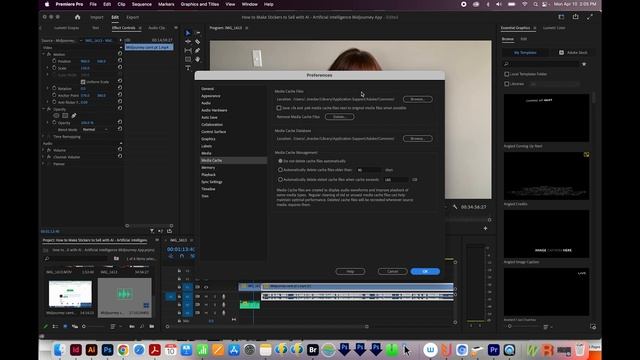This screenshot has width=640, height=360.
Task: Enable saving cache files next to originals
Action: [x=279, y=108]
